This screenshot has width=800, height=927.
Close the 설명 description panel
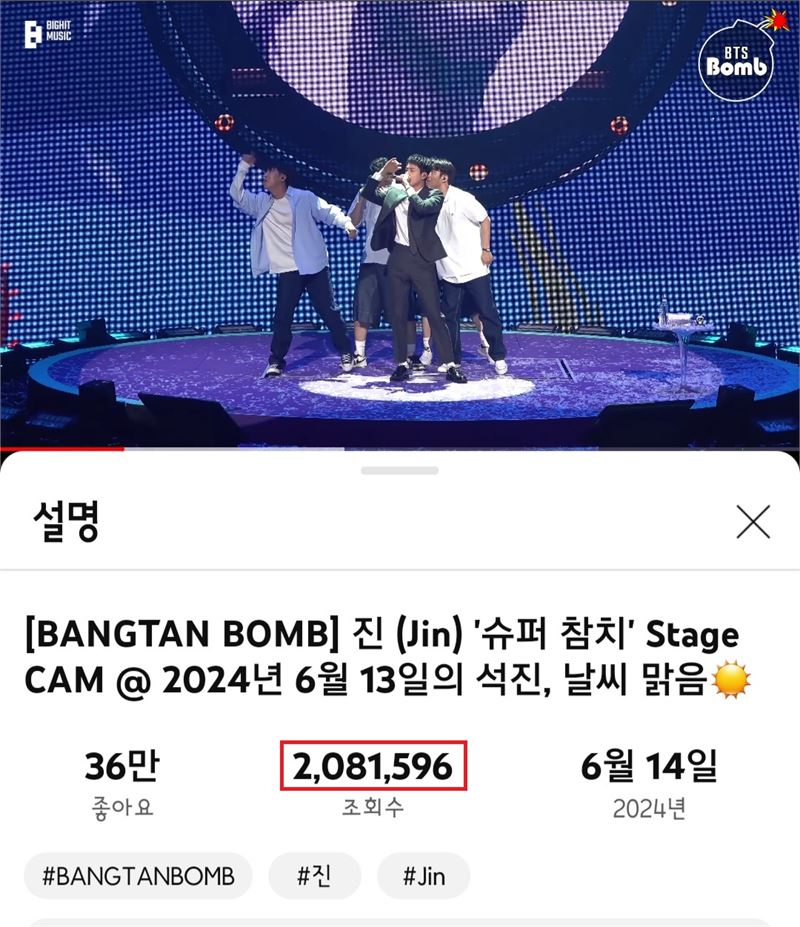[x=753, y=522]
